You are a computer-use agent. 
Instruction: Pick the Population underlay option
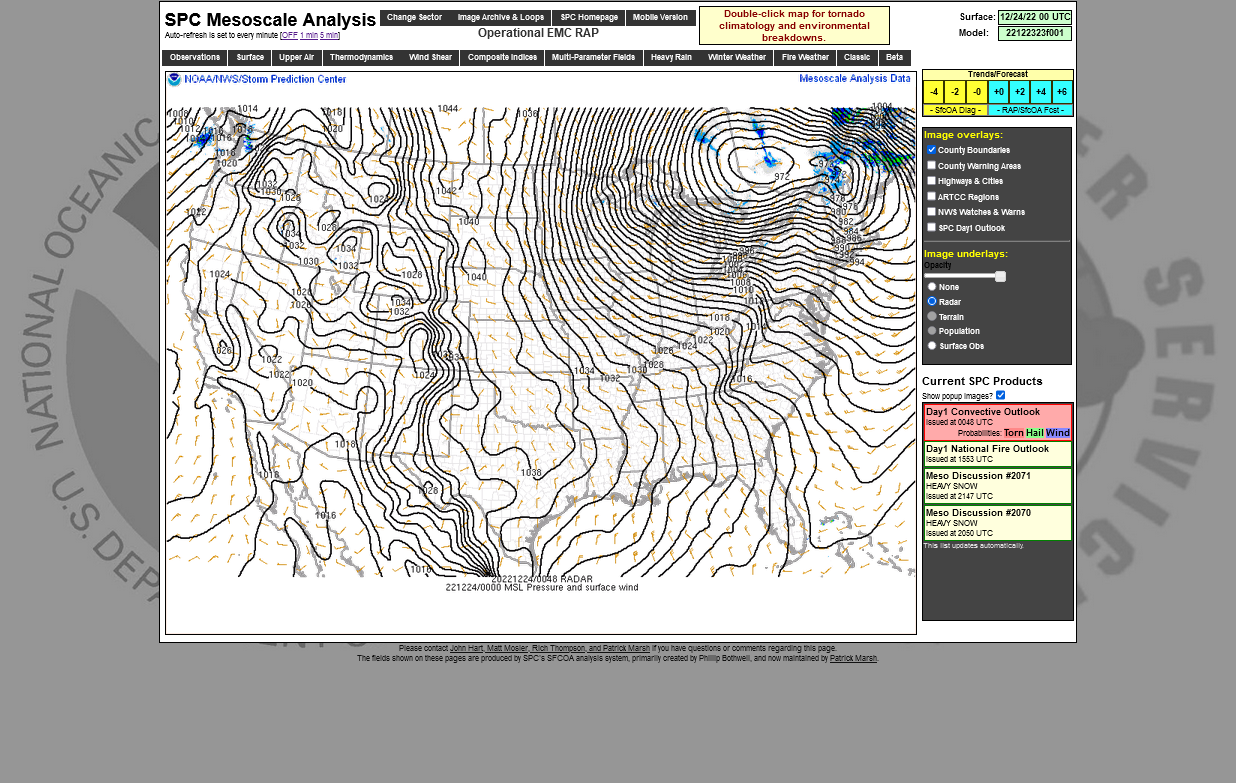click(932, 331)
